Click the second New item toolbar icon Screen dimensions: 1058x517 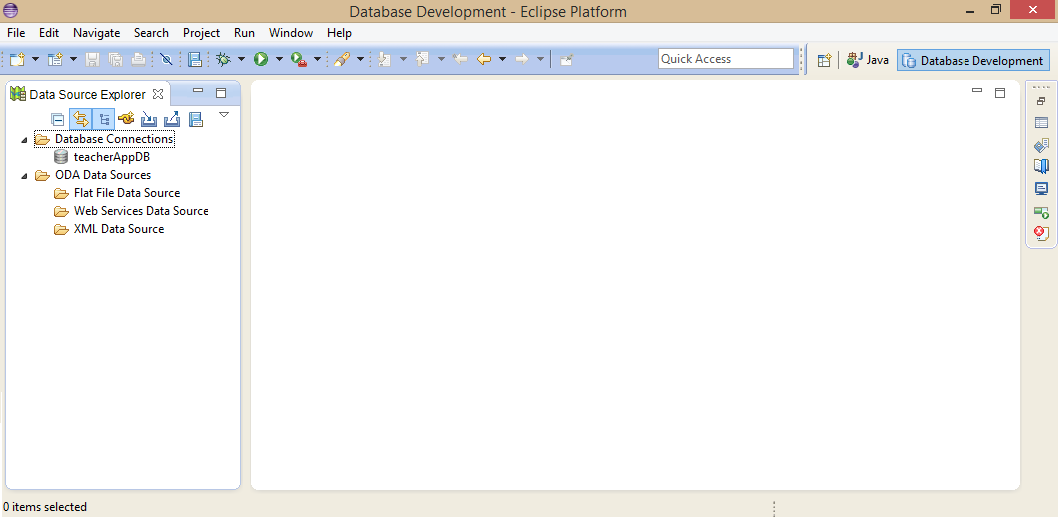pyautogui.click(x=55, y=59)
